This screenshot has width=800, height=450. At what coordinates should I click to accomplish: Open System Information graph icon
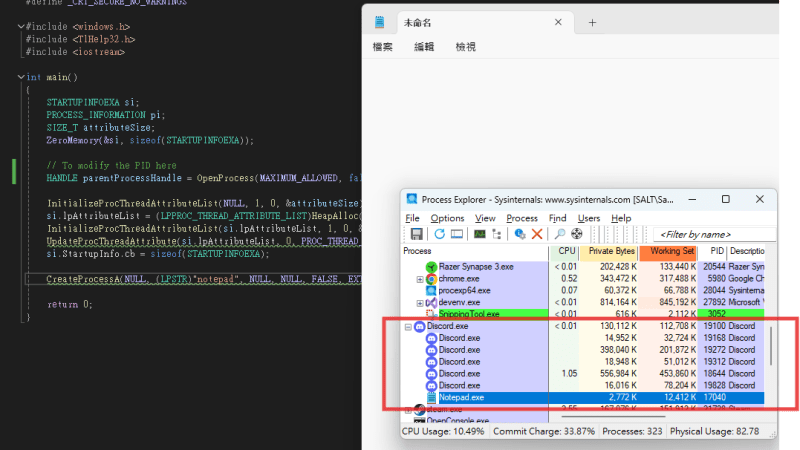coord(480,234)
